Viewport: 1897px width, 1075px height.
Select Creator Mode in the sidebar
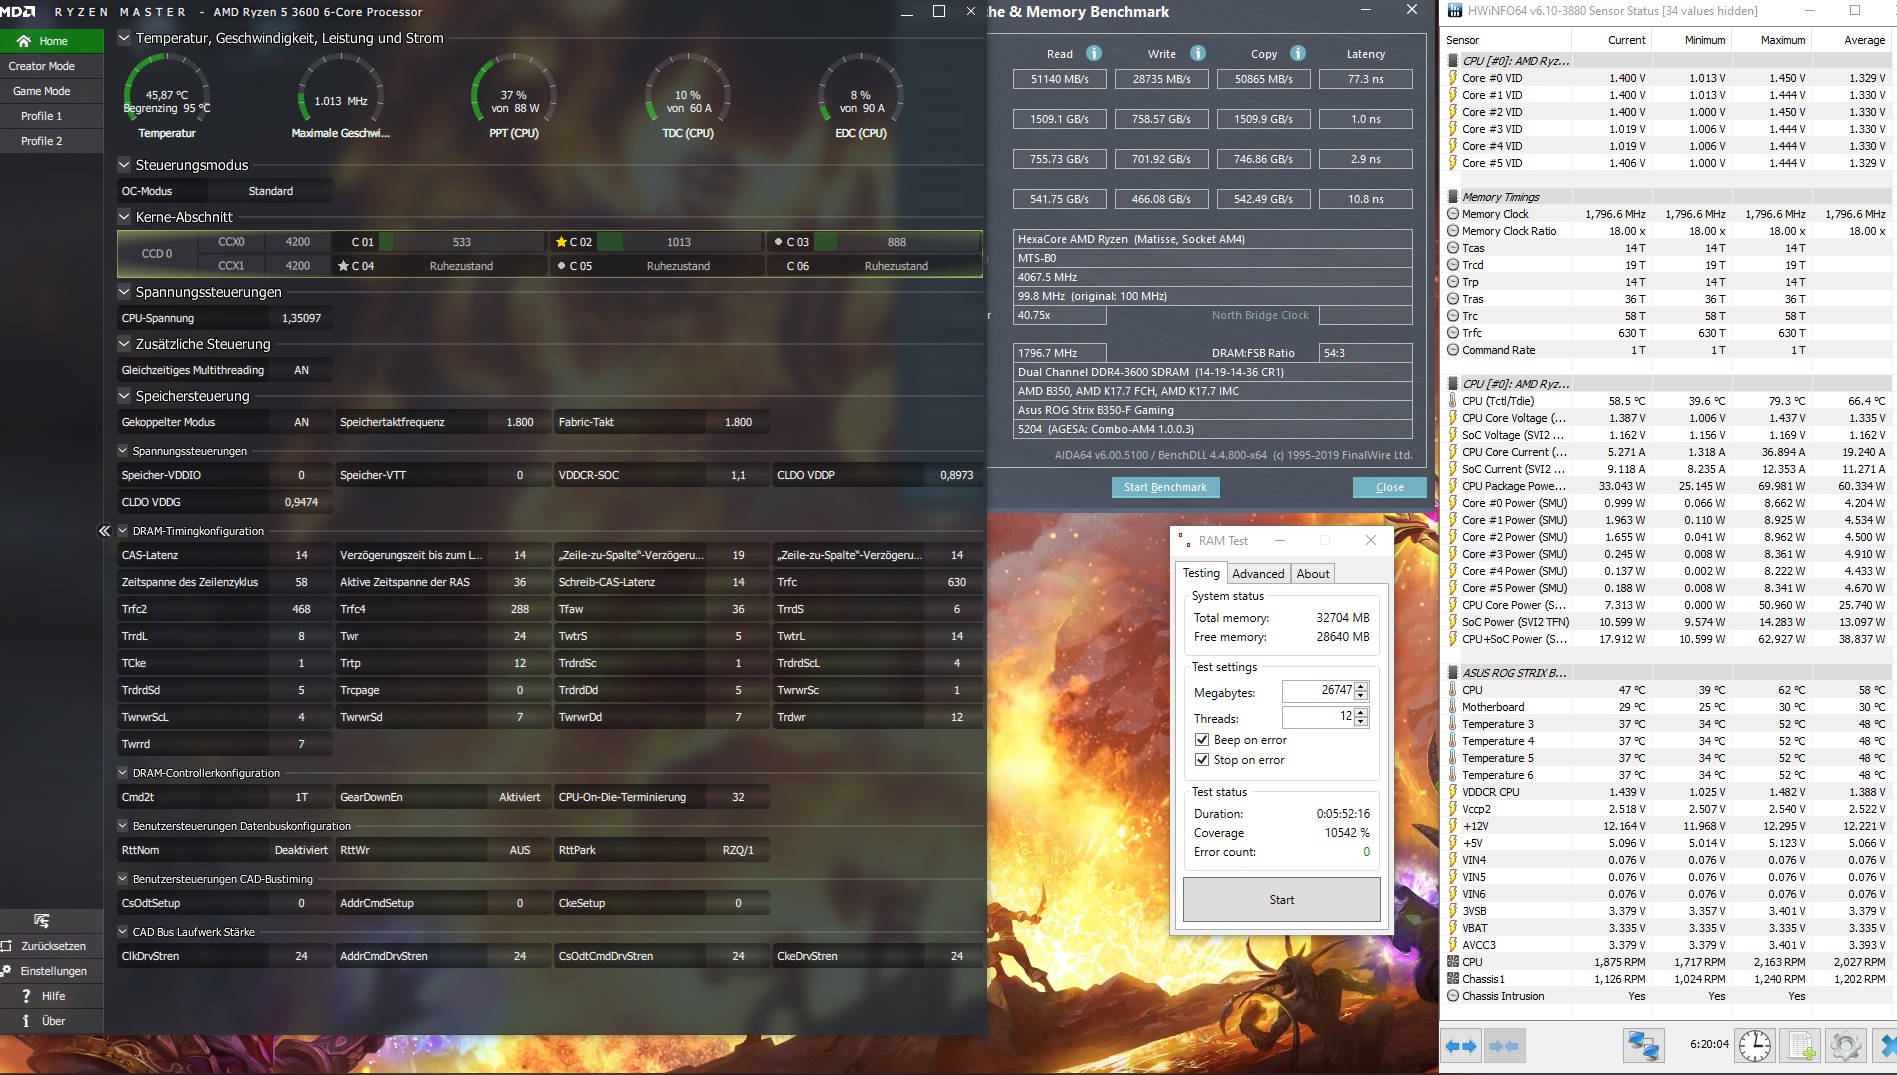tap(52, 66)
